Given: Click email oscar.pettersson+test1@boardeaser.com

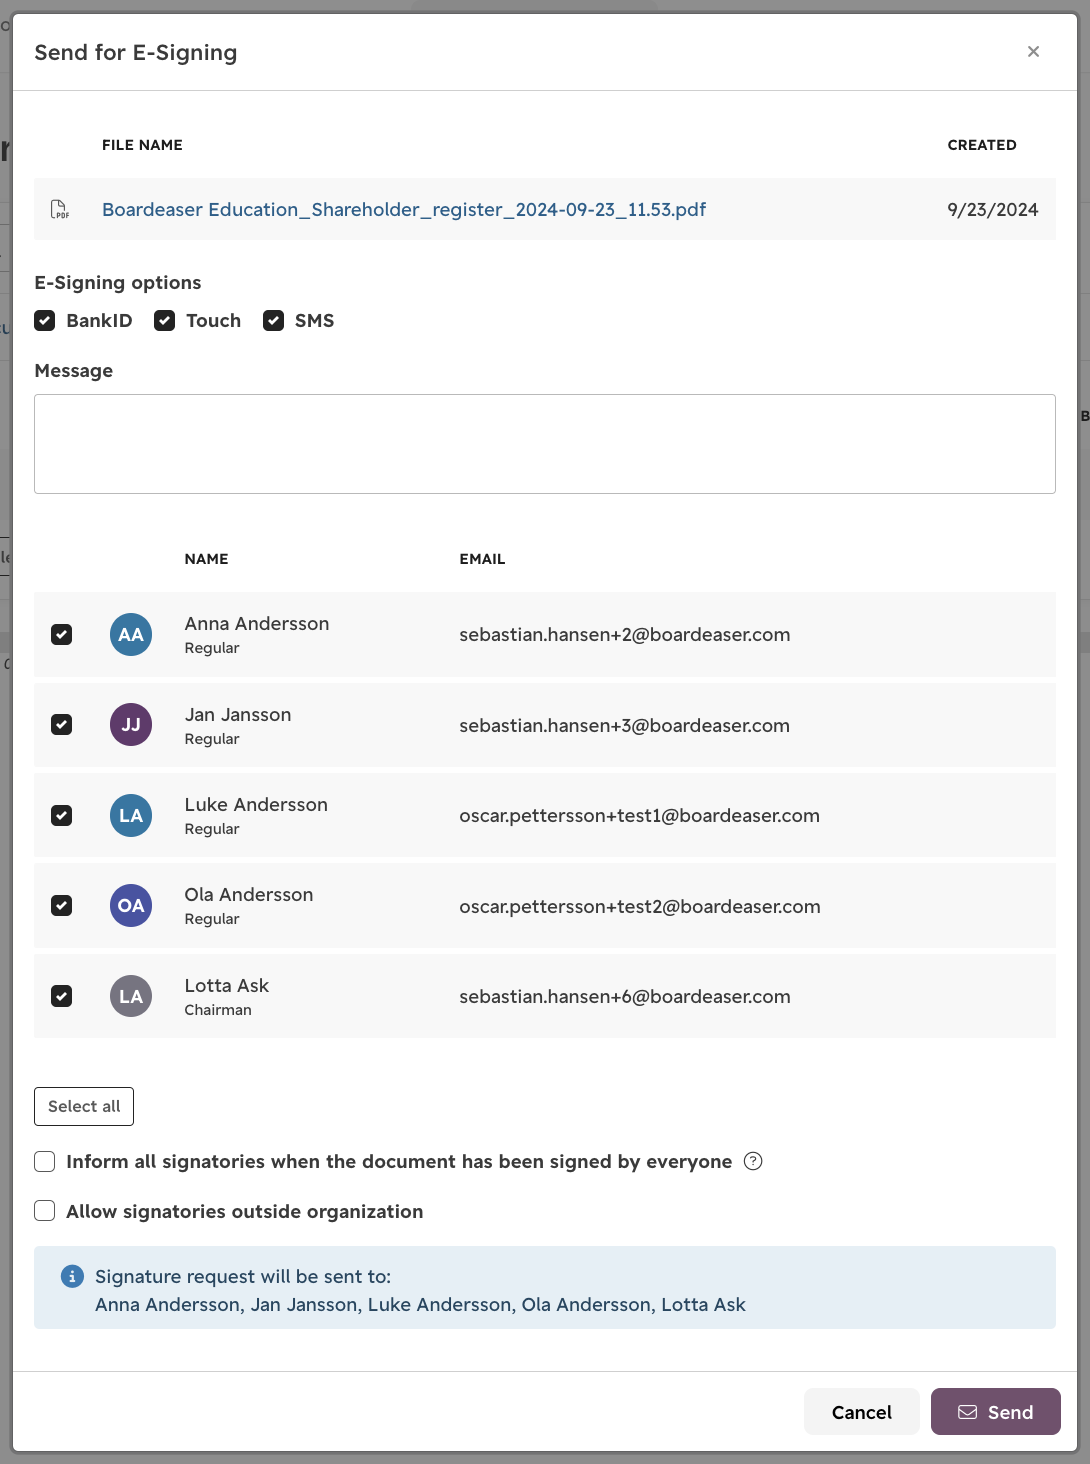Looking at the screenshot, I should [640, 816].
